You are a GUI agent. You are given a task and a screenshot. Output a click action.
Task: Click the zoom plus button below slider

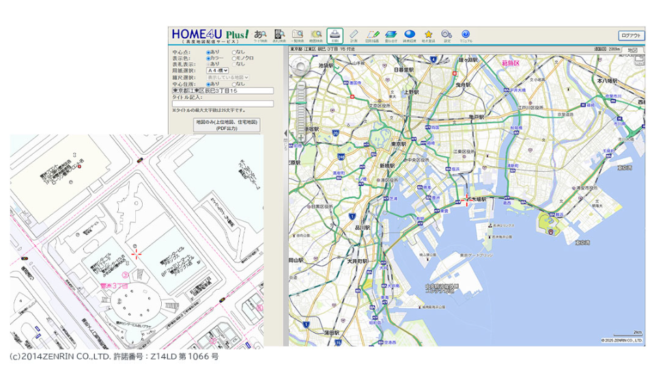(x=301, y=137)
